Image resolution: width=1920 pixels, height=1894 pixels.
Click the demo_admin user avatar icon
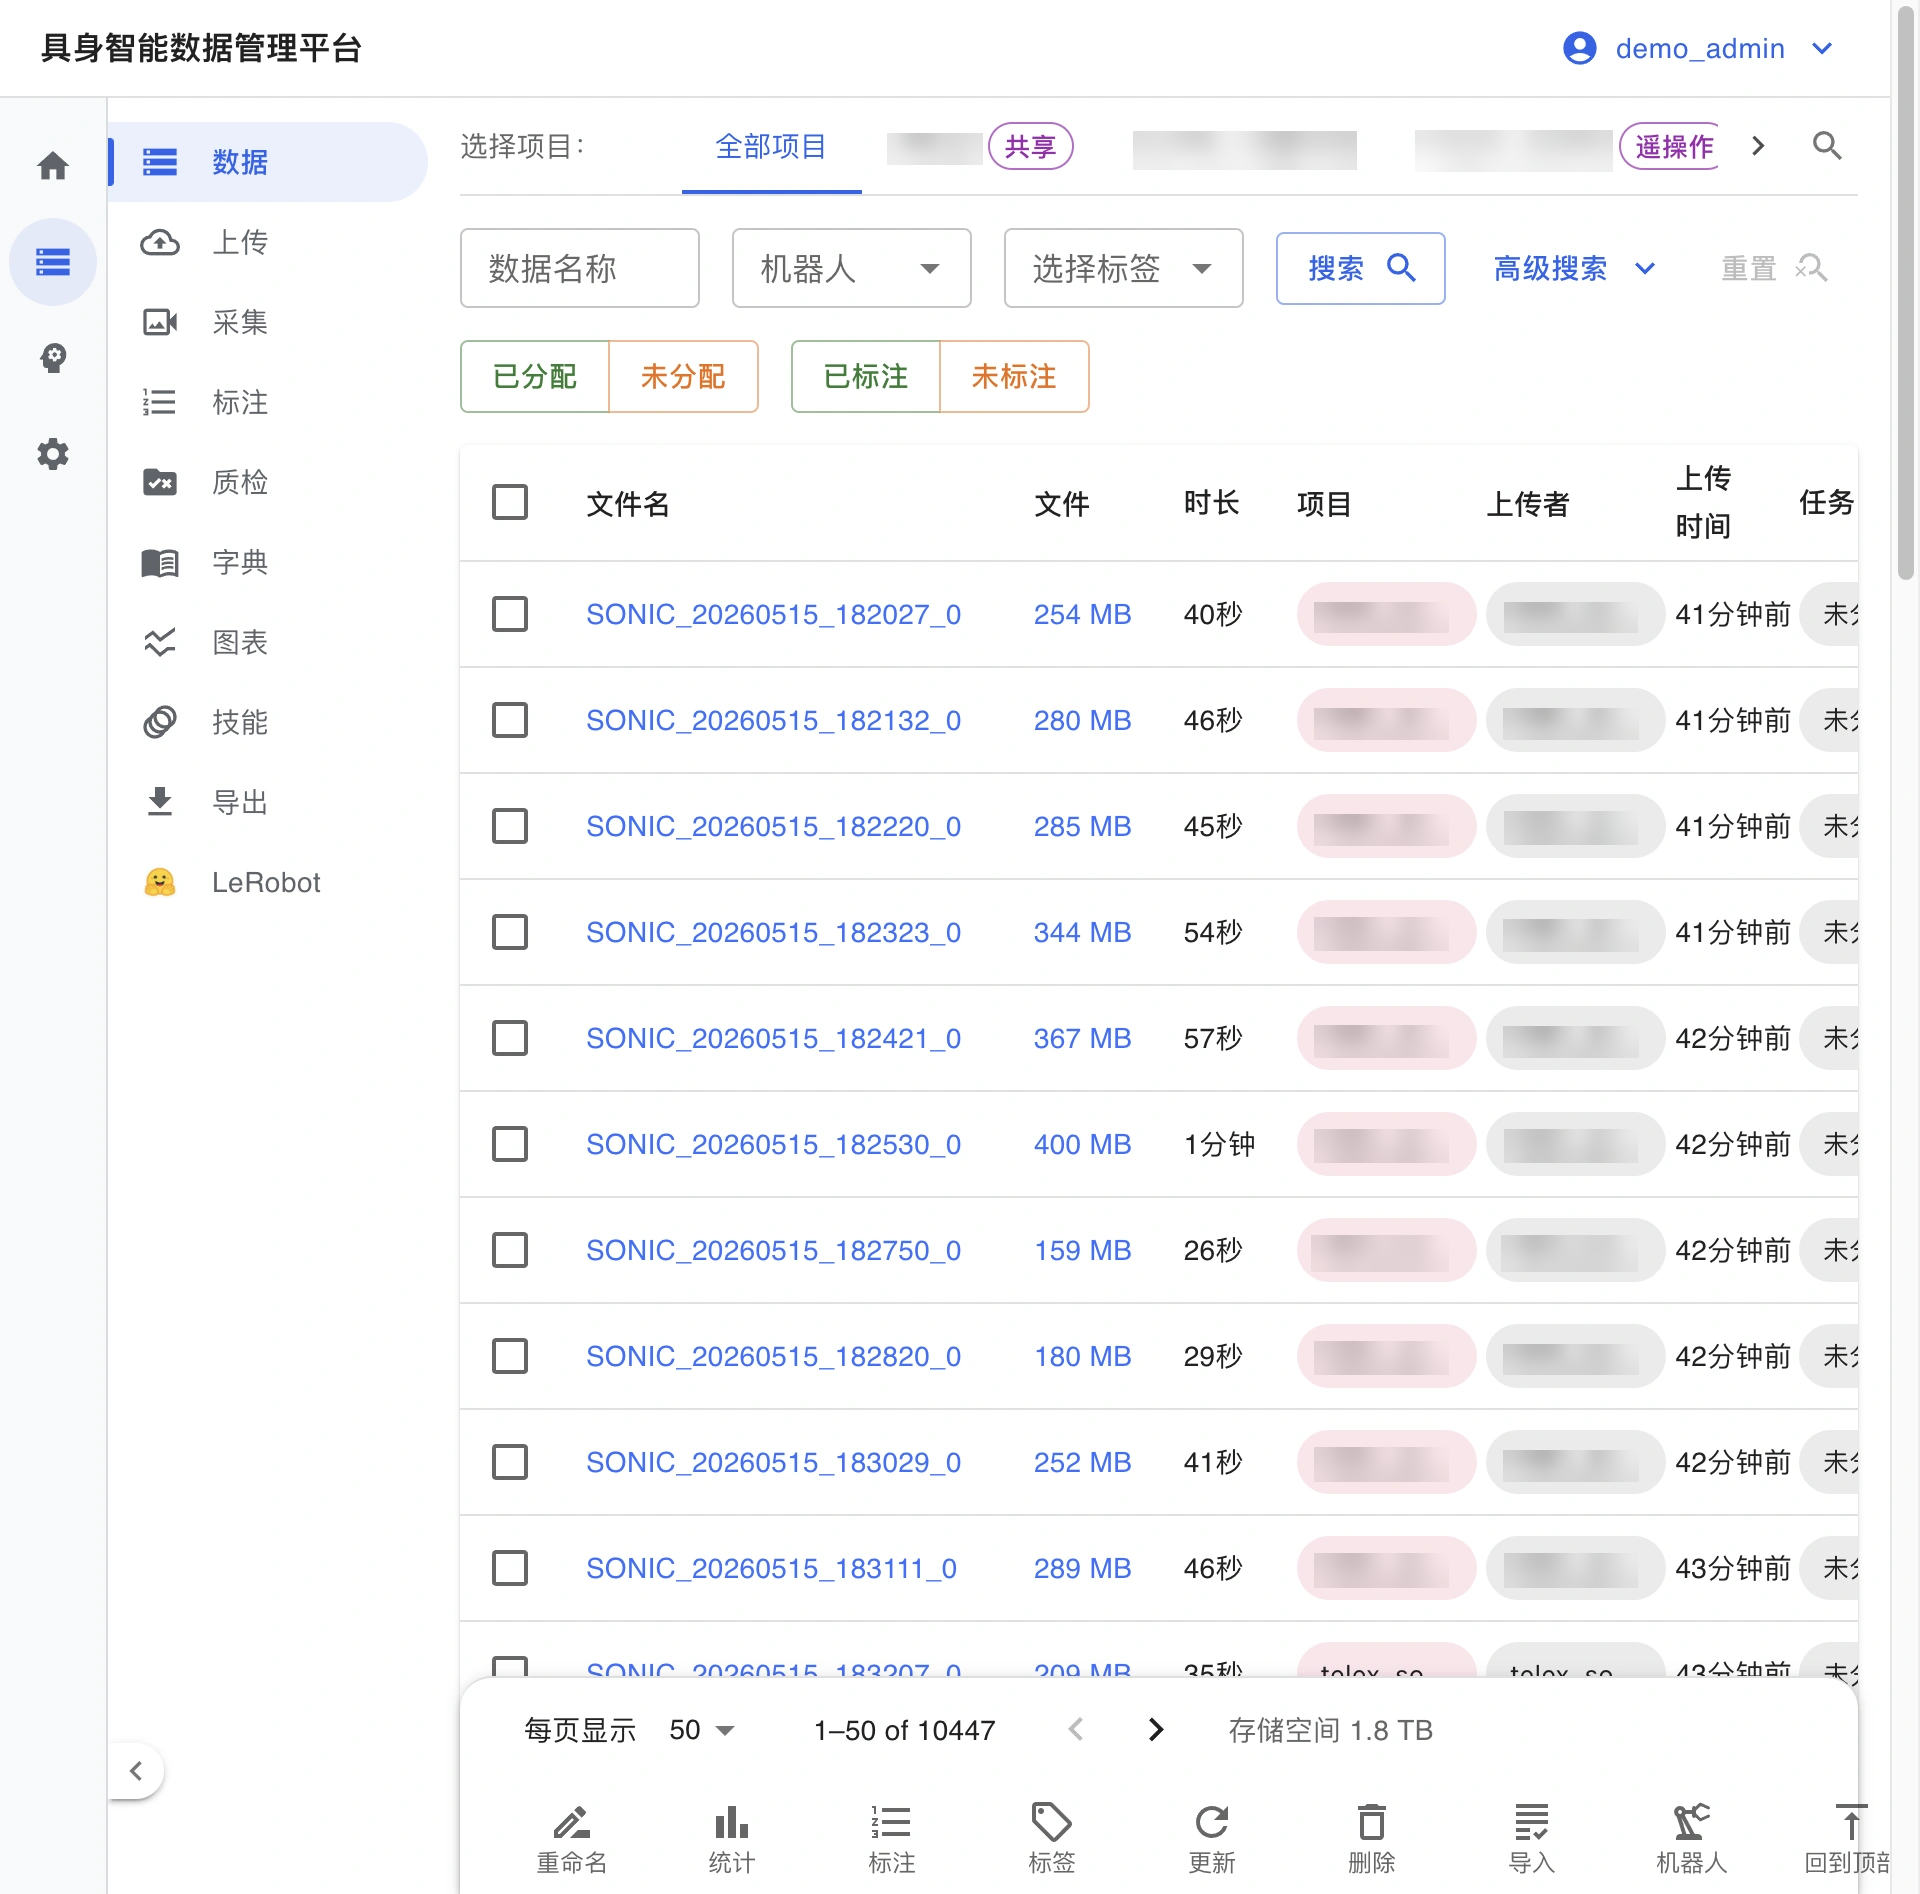(x=1580, y=48)
